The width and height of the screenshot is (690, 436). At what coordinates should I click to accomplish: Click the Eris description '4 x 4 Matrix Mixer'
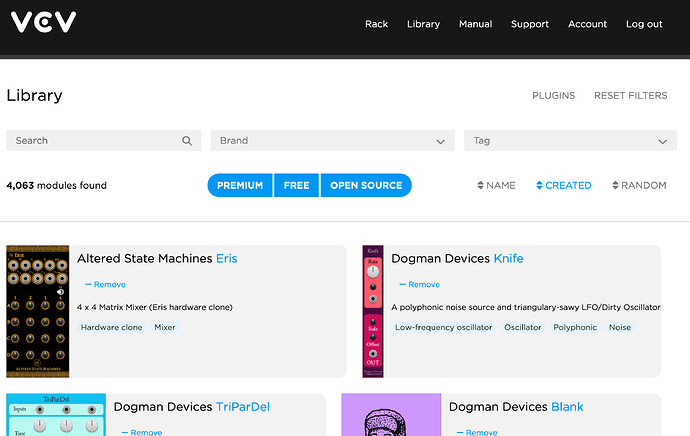(x=155, y=307)
